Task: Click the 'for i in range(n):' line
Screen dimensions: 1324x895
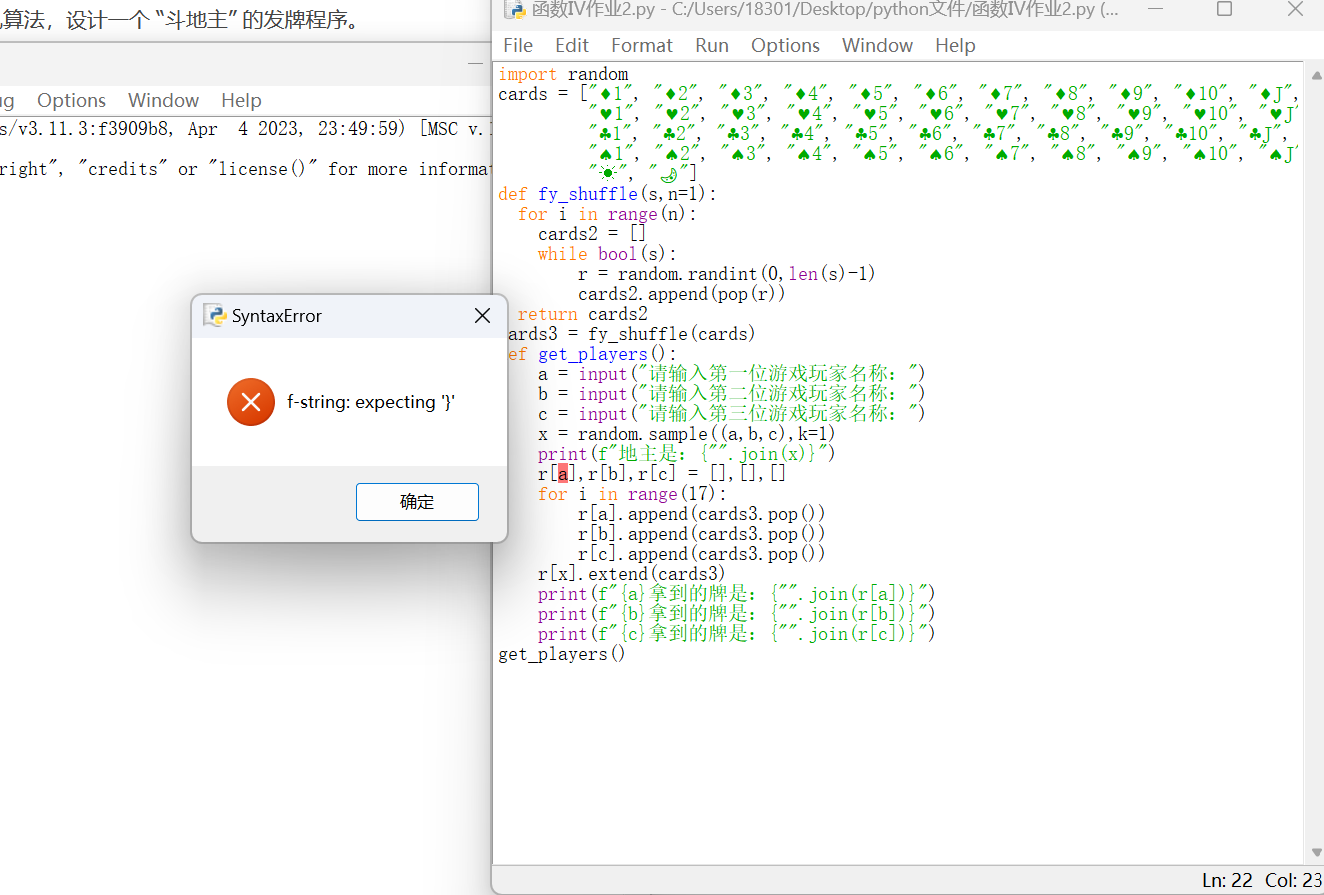Action: (607, 214)
